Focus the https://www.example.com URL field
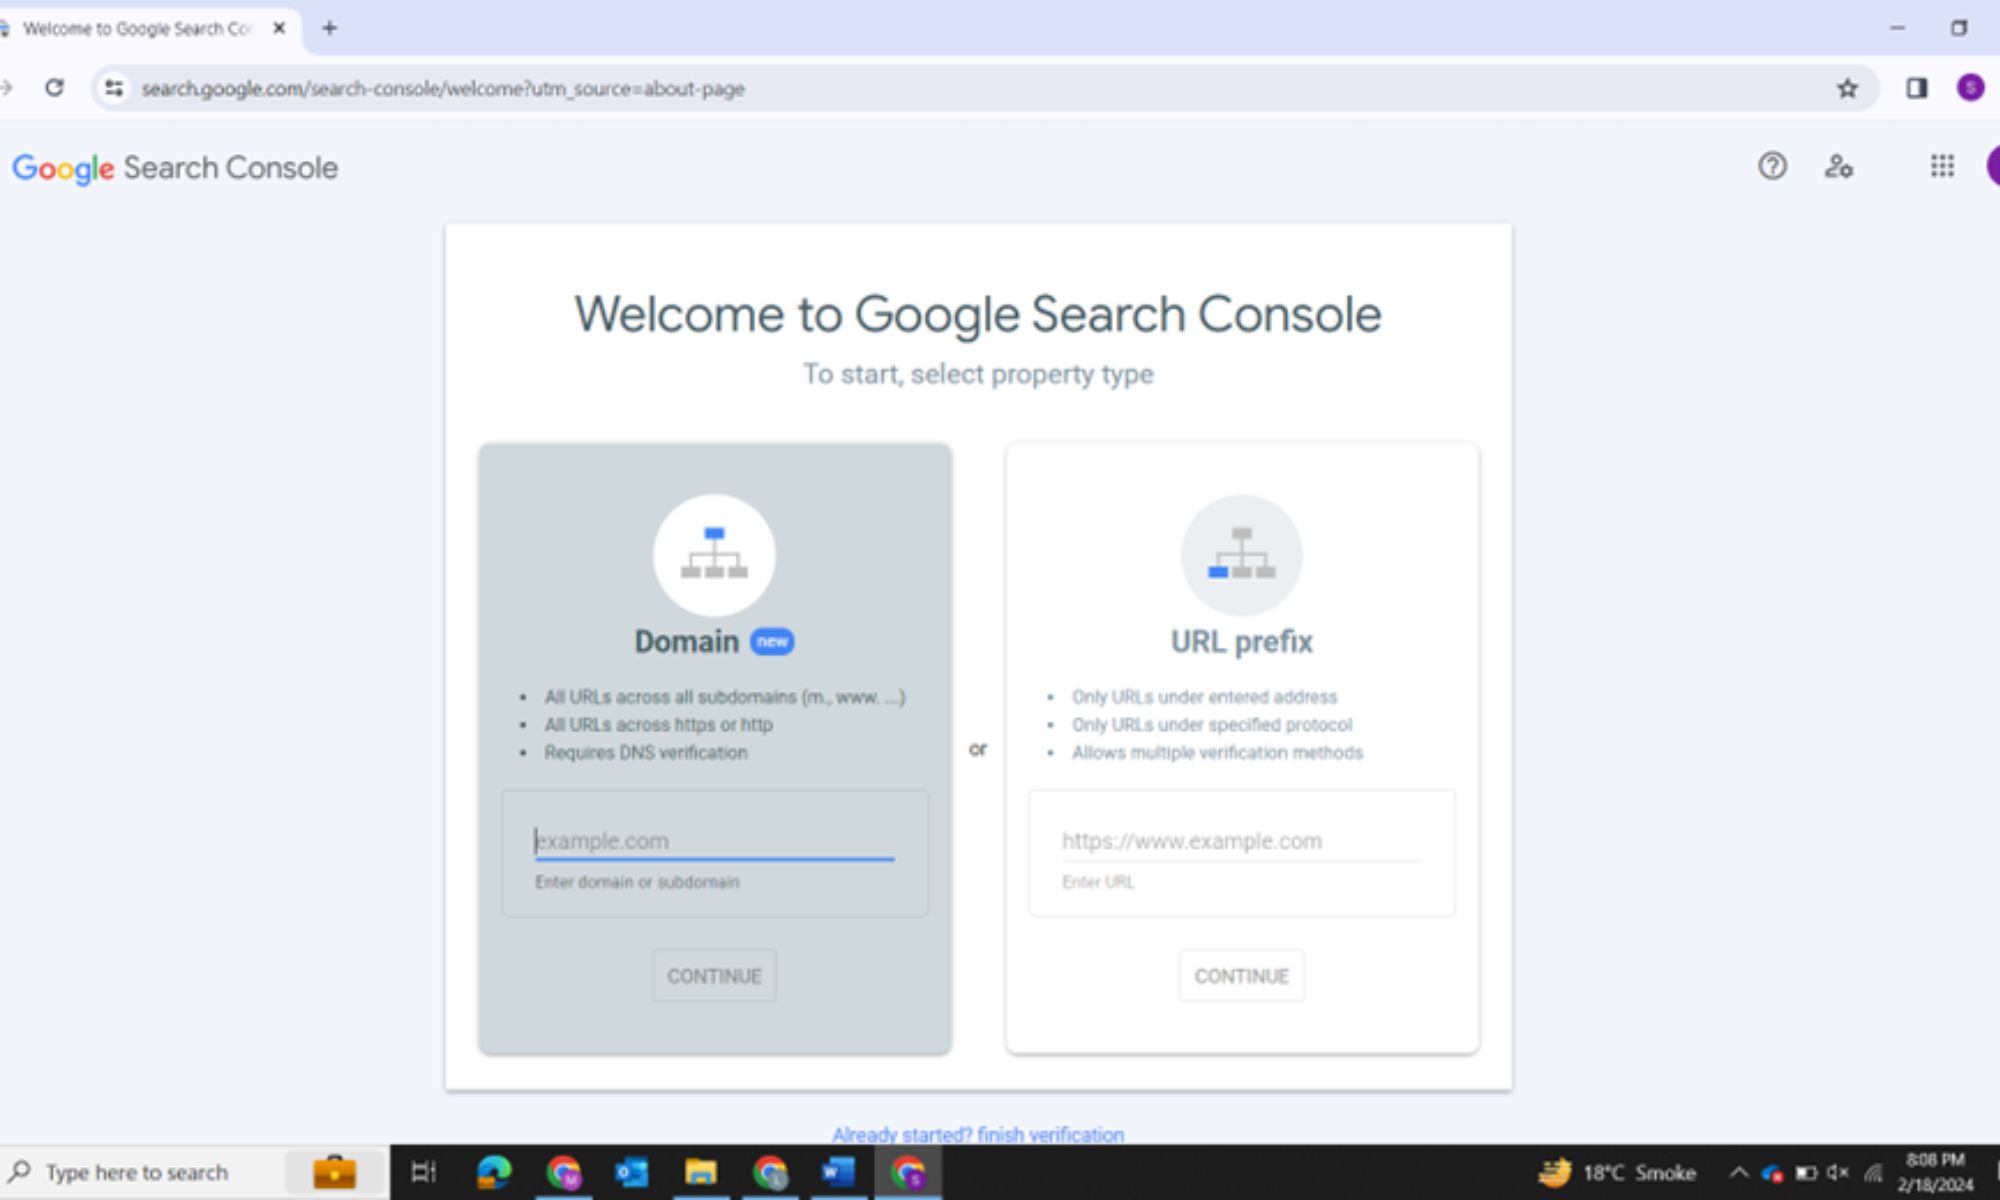Viewport: 2000px width, 1200px height. (x=1241, y=841)
